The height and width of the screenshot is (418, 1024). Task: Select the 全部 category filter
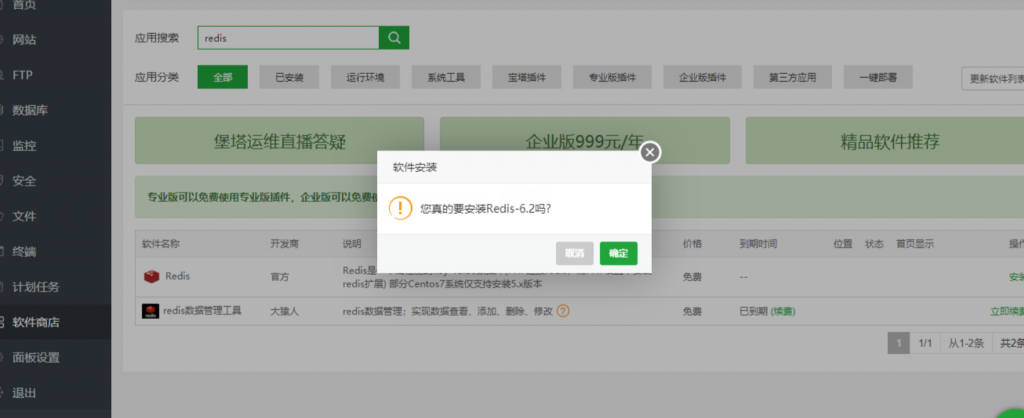tap(222, 77)
